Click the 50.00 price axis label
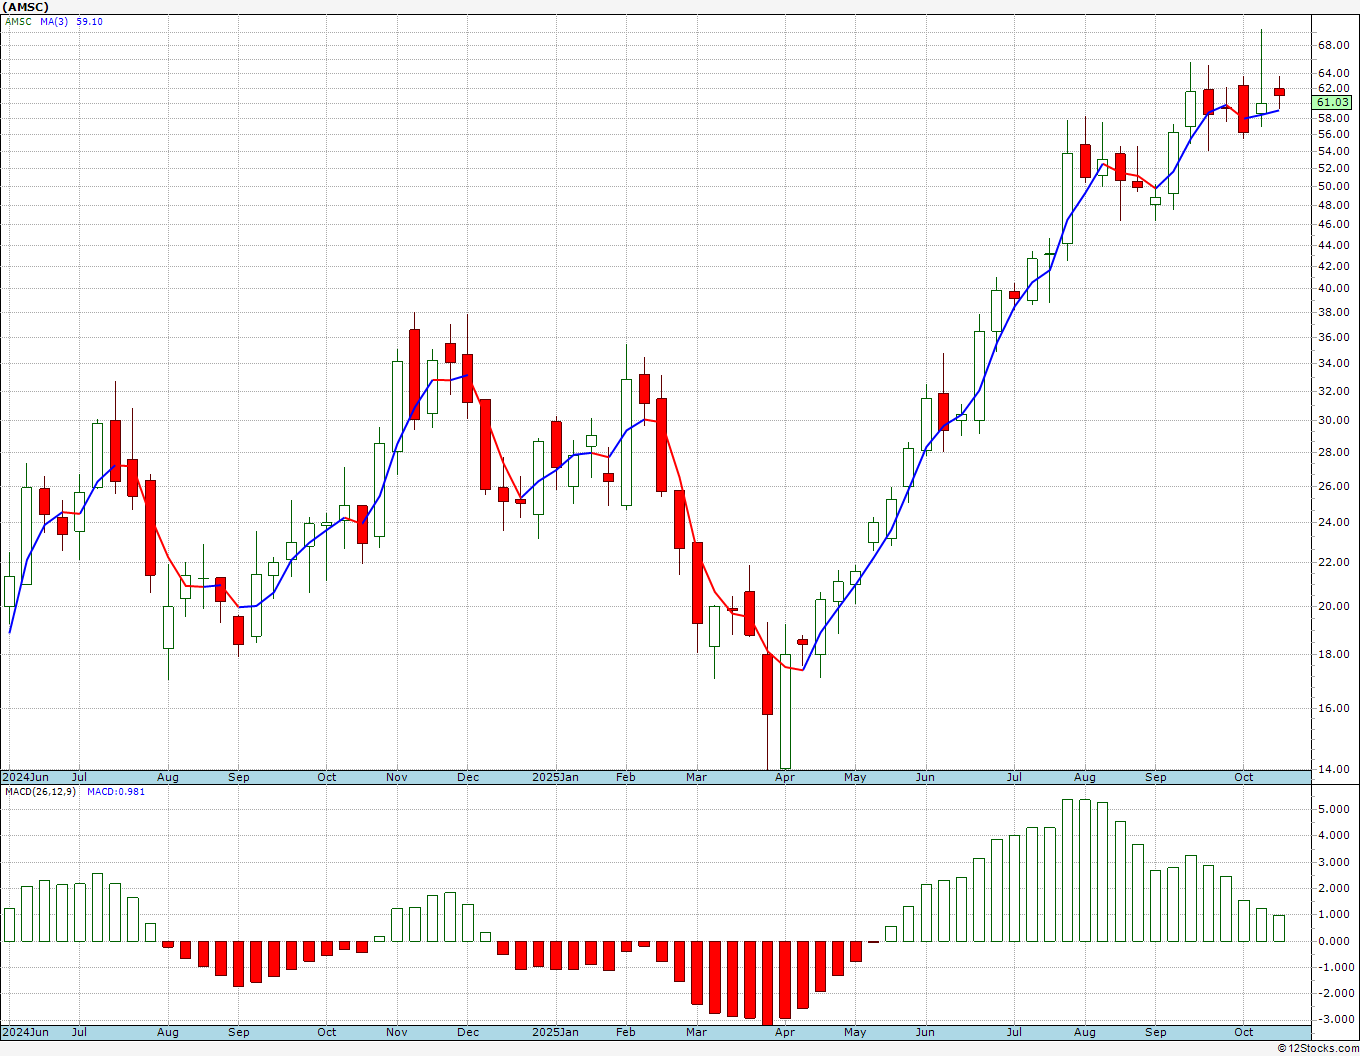 pyautogui.click(x=1333, y=186)
